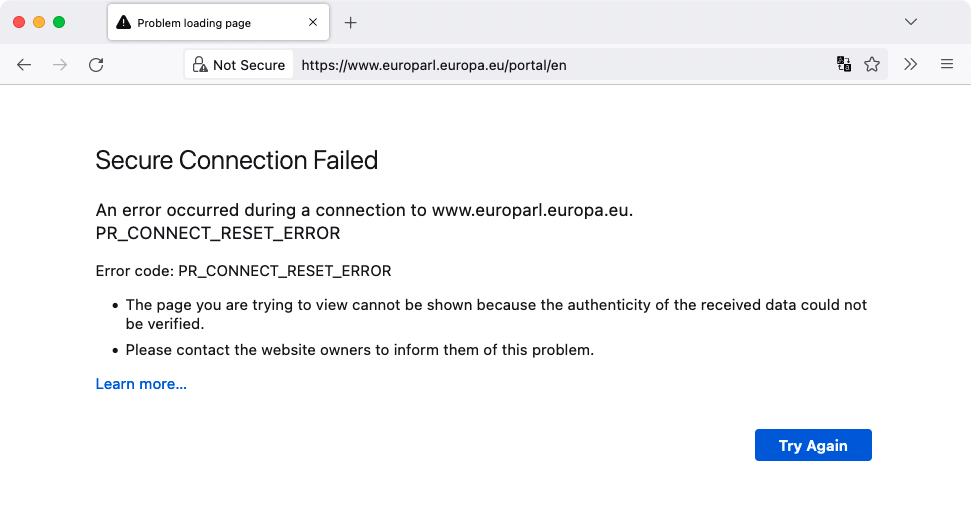The image size is (971, 524).
Task: Close the Problem loading page tab
Action: (313, 22)
